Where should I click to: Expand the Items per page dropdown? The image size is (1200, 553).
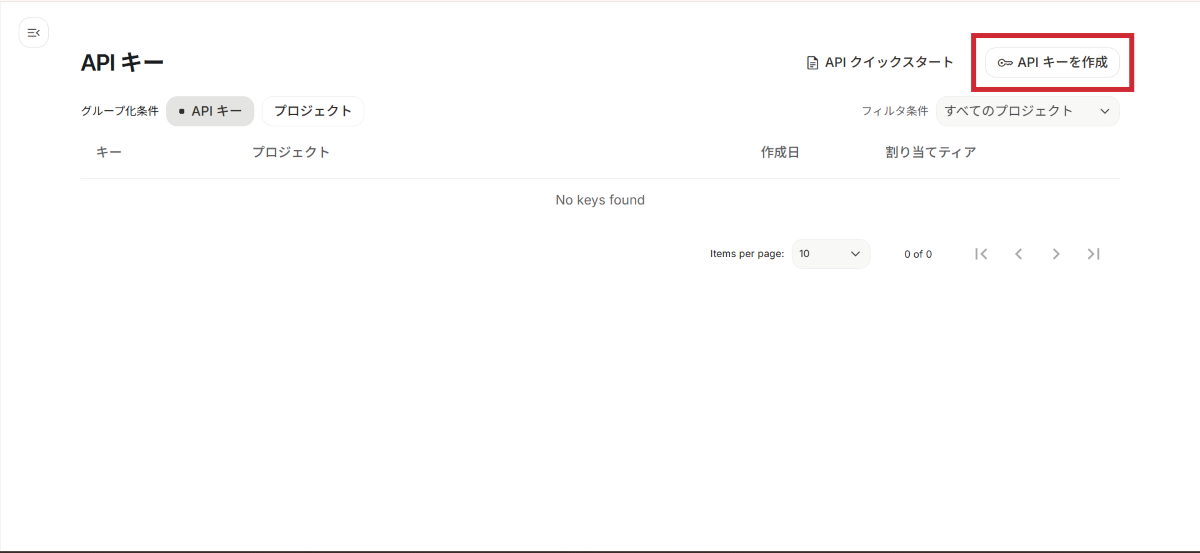830,254
